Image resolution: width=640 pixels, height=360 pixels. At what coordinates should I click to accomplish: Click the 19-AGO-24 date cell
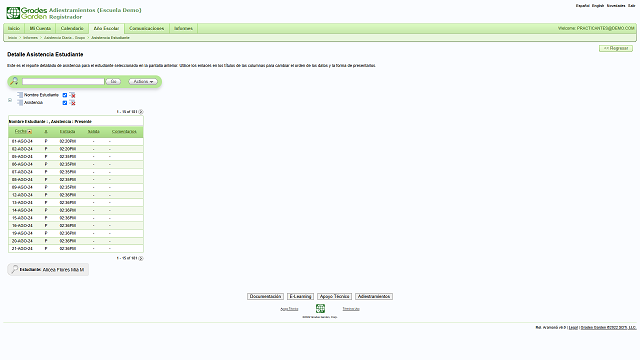(22, 233)
